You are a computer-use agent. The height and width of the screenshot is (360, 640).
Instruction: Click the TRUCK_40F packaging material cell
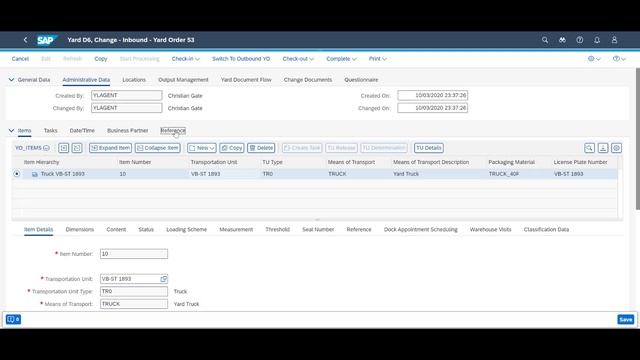point(504,174)
